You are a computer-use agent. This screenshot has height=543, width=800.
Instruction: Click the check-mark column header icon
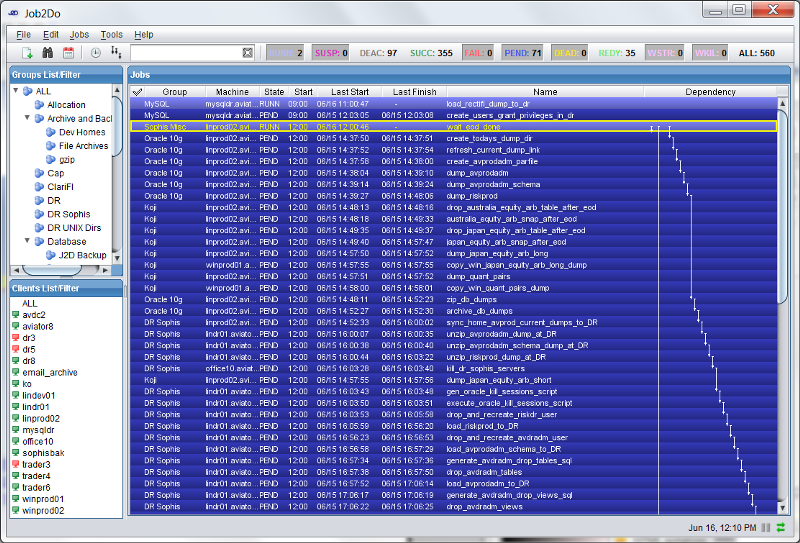[137, 92]
